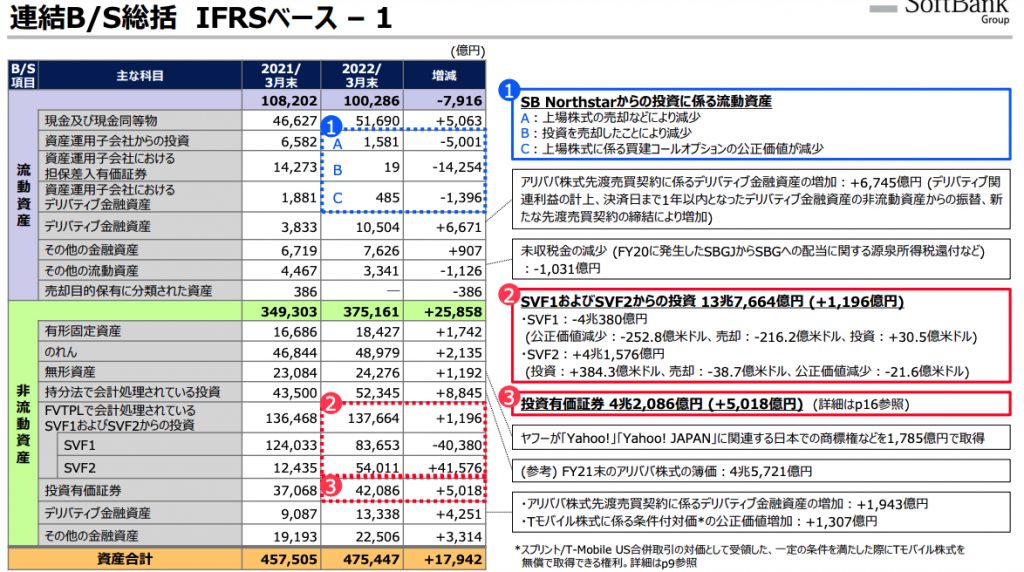The height and width of the screenshot is (572, 1024).
Task: Click the SoftBank Group logo
Action: 940,10
